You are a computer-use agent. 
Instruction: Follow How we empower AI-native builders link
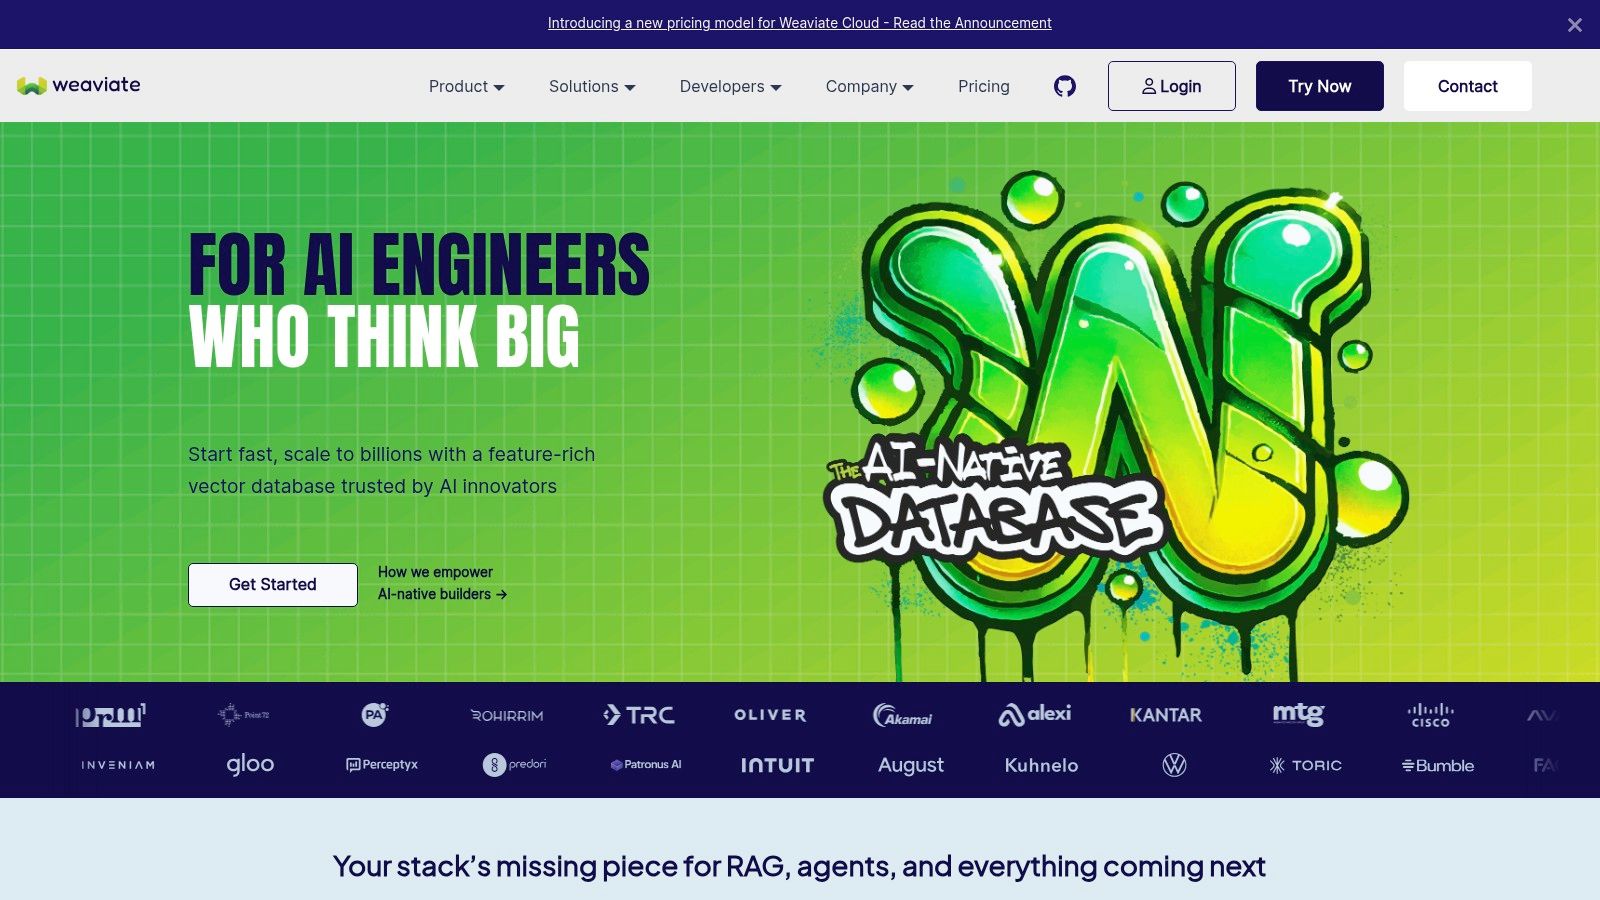click(442, 583)
